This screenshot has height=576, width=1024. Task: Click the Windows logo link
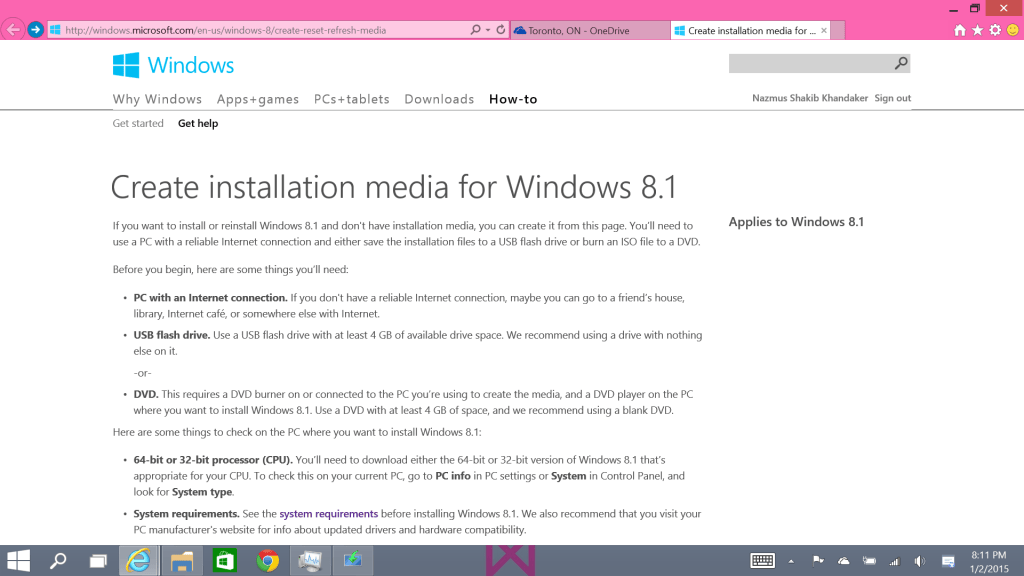point(173,65)
